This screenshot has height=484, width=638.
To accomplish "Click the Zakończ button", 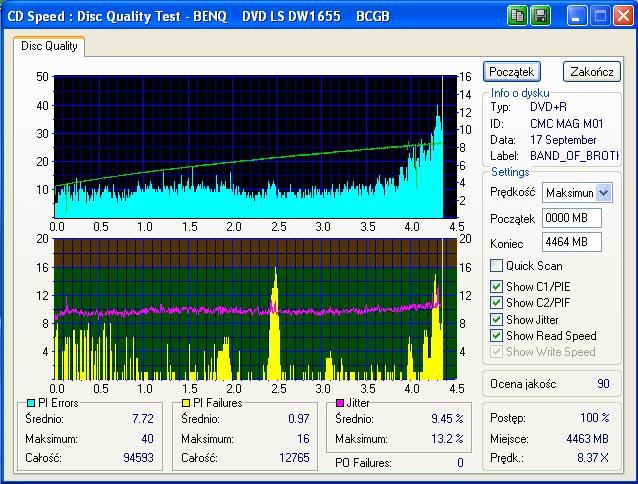I will (x=592, y=72).
